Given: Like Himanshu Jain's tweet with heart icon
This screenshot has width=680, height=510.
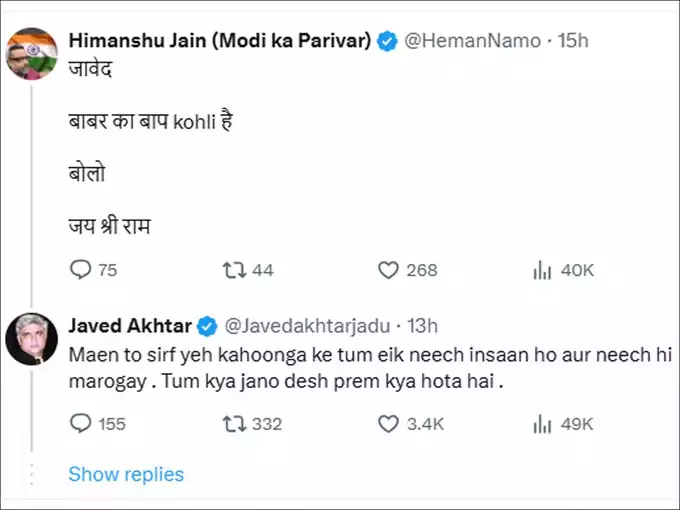Looking at the screenshot, I should point(389,270).
